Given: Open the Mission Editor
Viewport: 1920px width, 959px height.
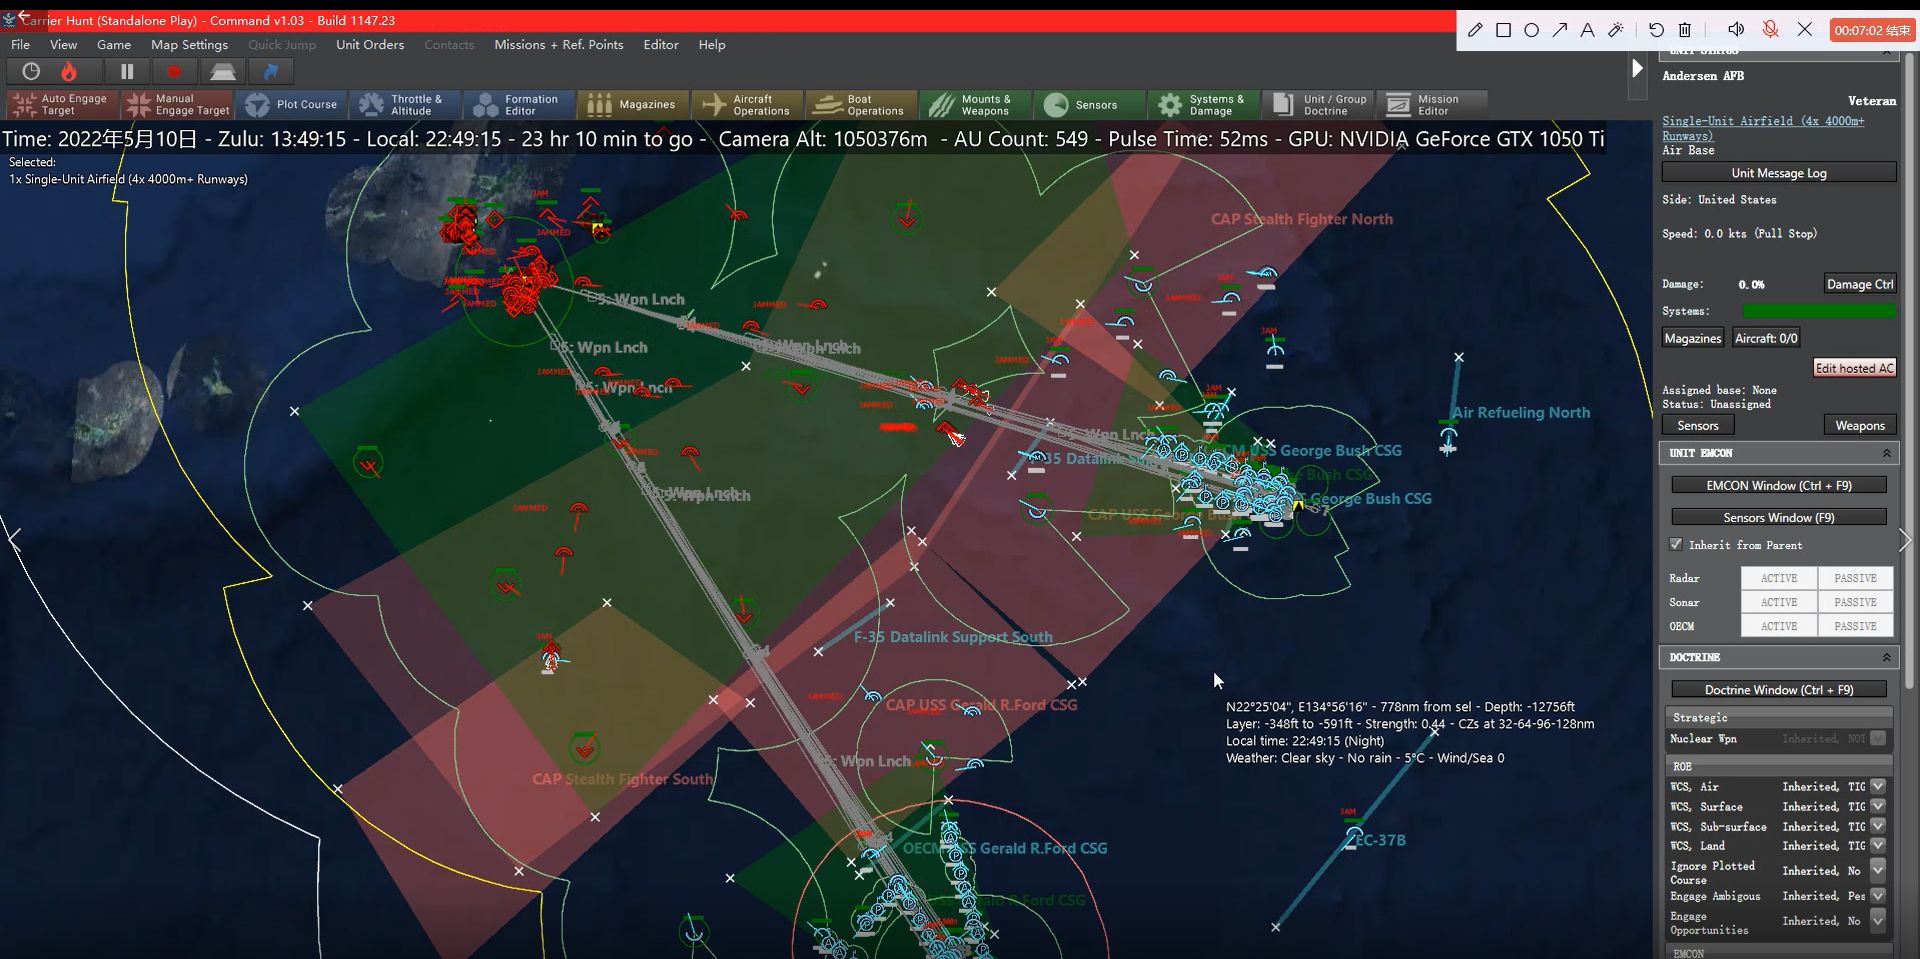Looking at the screenshot, I should coord(1432,104).
